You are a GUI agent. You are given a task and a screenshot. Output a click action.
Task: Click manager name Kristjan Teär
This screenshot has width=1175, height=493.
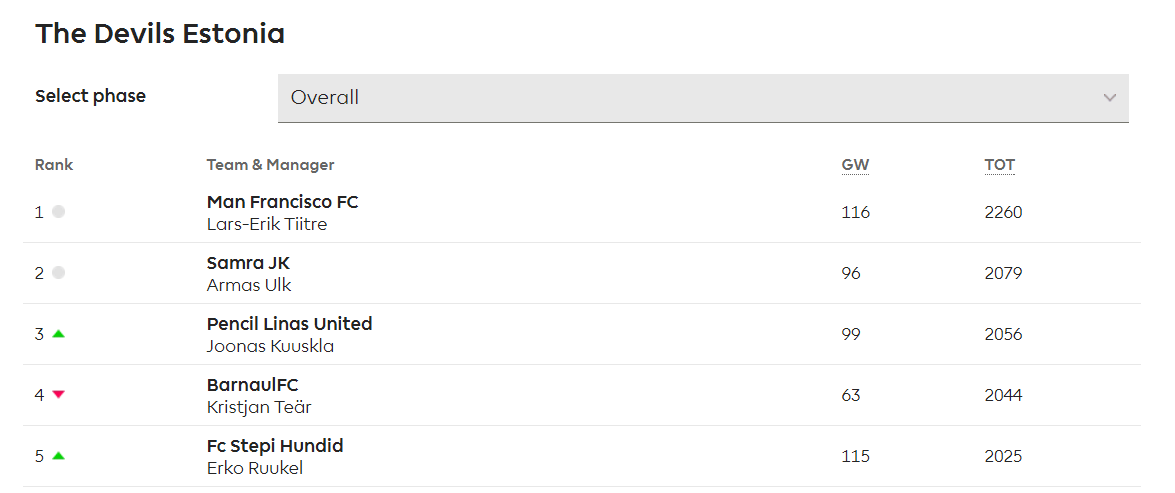pyautogui.click(x=259, y=407)
